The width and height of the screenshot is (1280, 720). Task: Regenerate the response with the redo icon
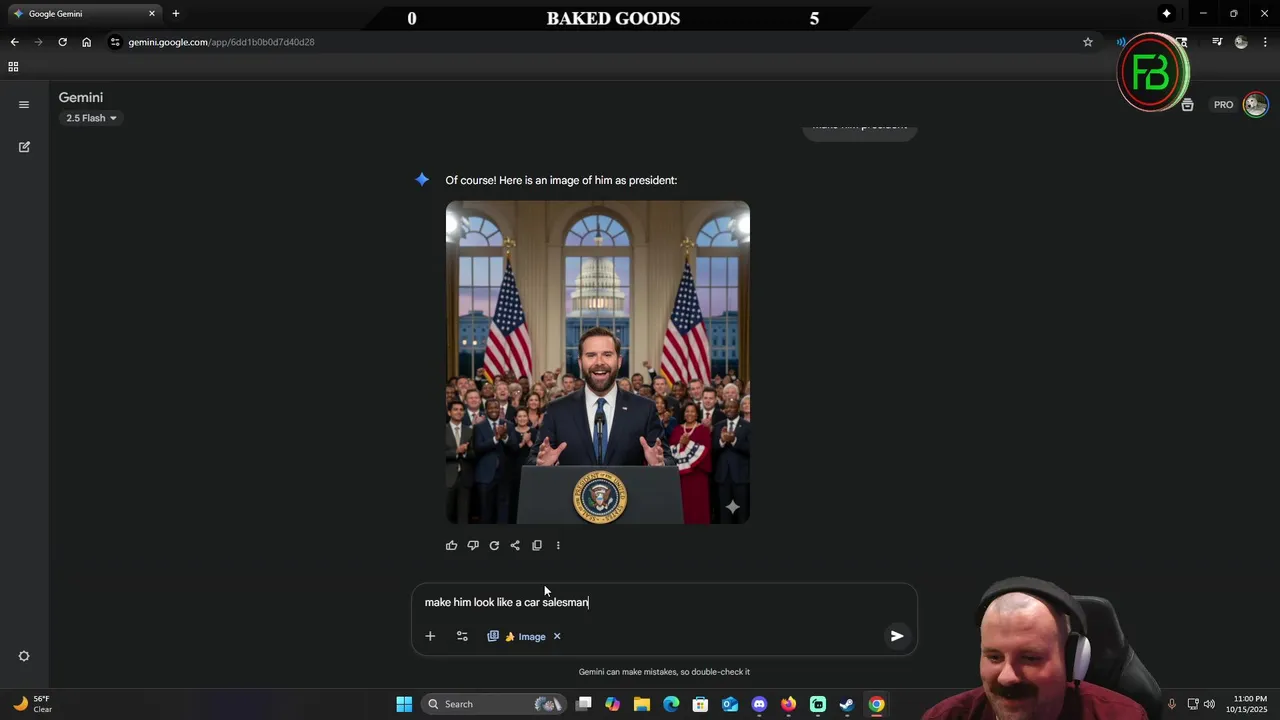(x=494, y=545)
